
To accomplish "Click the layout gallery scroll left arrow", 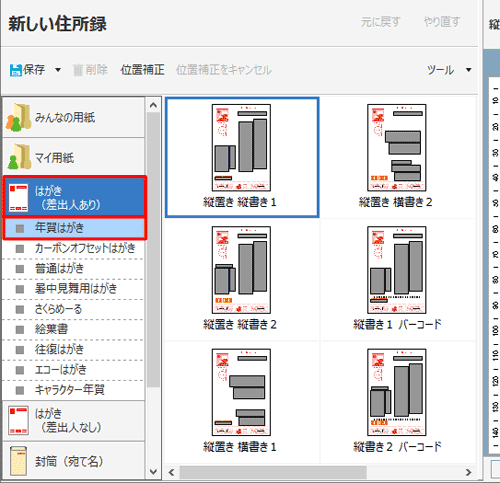I will pyautogui.click(x=172, y=472).
